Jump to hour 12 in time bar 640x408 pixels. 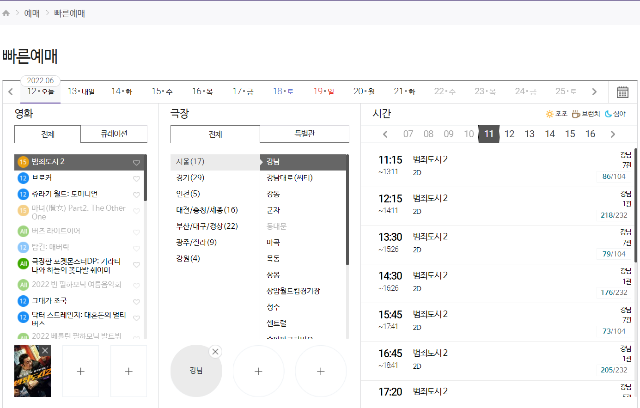509,134
